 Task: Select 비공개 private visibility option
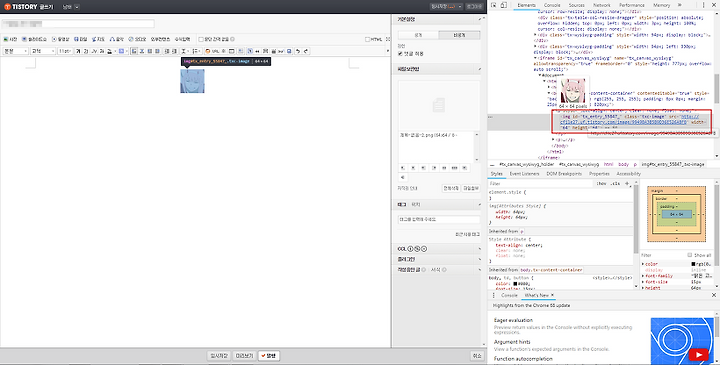[x=459, y=35]
